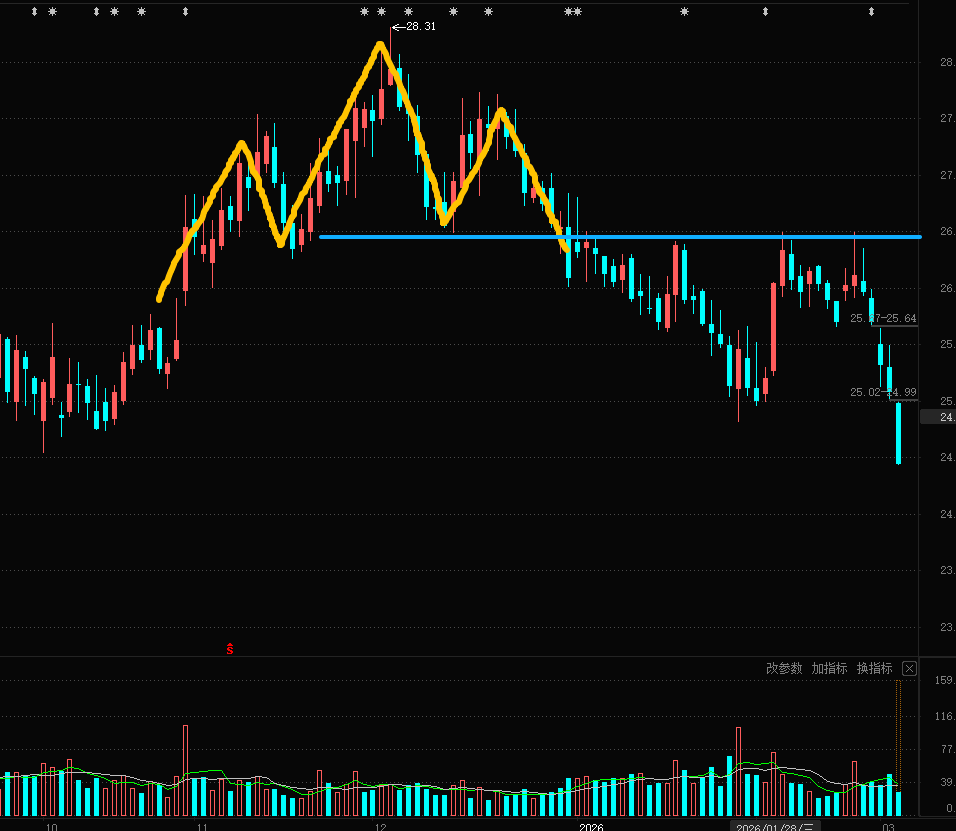Viewport: 956px width, 831px height.
Task: Click the leftmost up-down arrow event marker
Action: 34,12
